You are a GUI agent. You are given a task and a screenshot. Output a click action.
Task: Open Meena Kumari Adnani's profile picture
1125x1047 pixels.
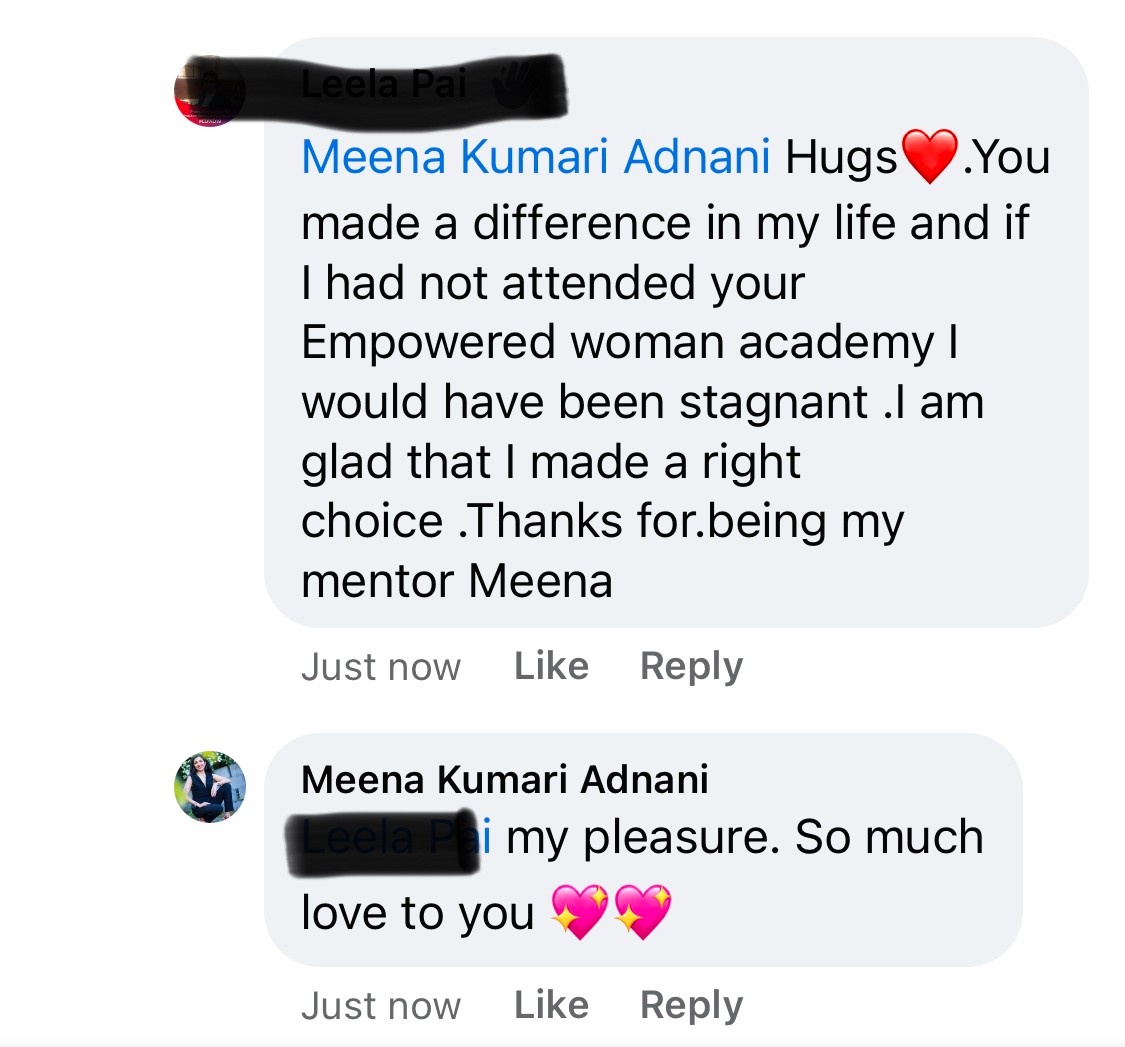pyautogui.click(x=210, y=787)
